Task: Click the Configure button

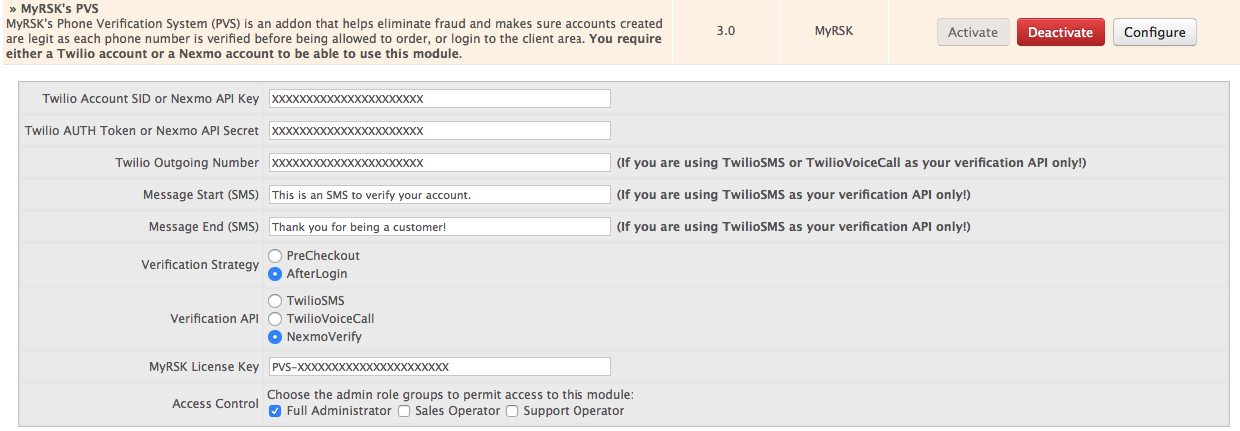Action: [x=1154, y=32]
